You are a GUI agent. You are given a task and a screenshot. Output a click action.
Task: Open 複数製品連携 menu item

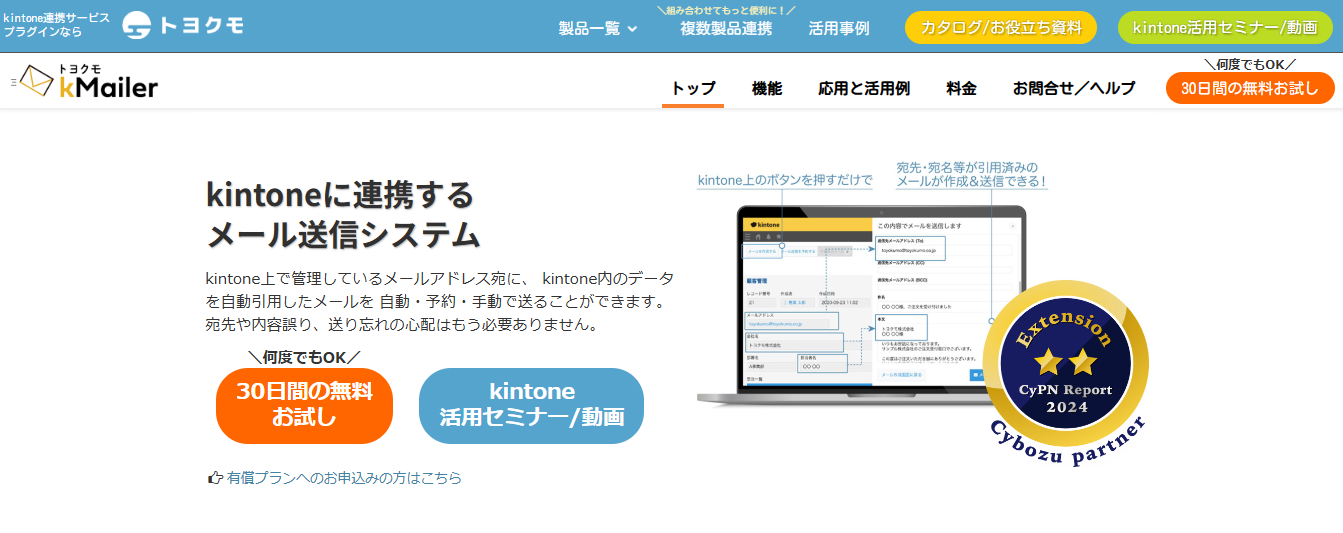tap(726, 28)
